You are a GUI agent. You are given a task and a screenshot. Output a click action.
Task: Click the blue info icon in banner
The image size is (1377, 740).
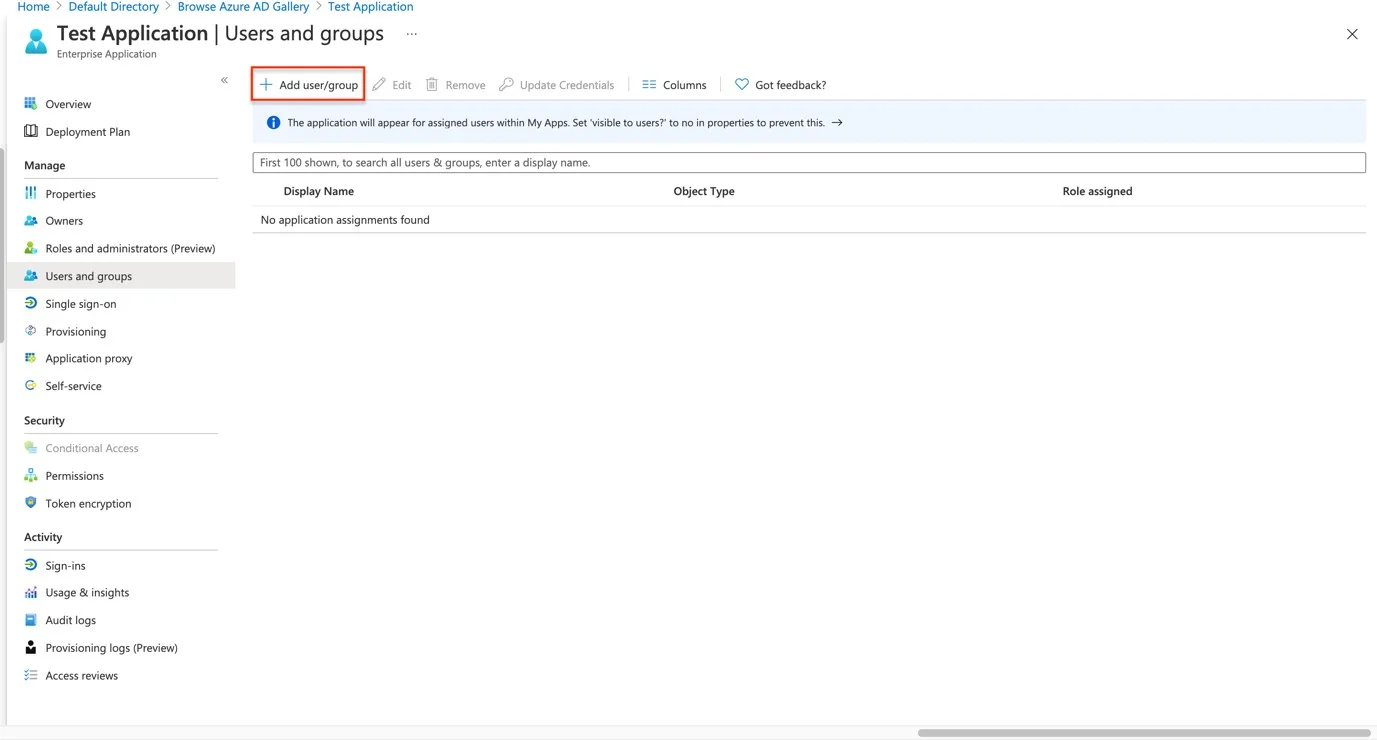273,123
